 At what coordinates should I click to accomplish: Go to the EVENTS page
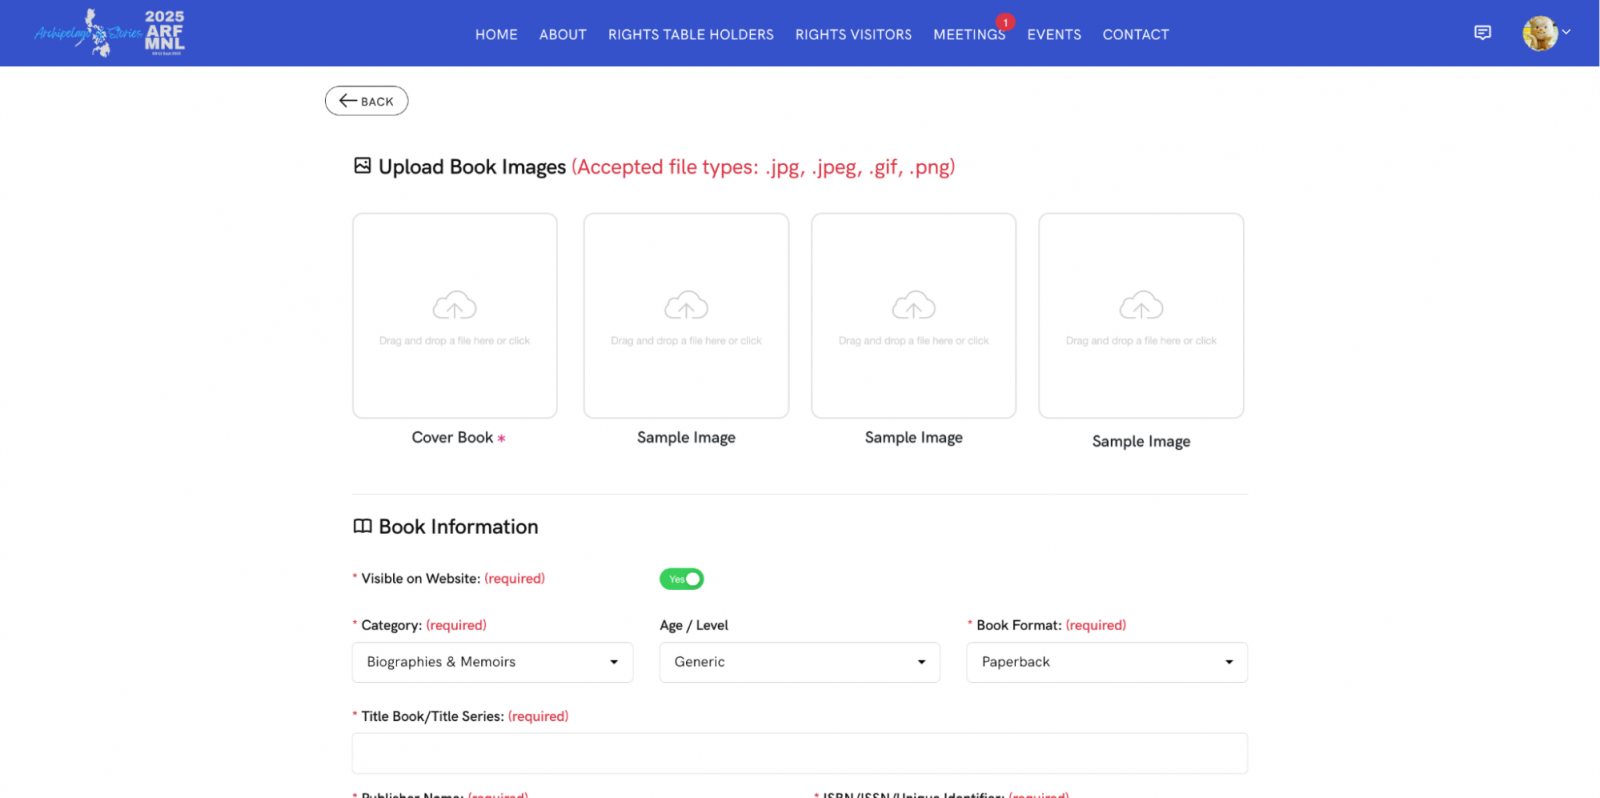1054,34
